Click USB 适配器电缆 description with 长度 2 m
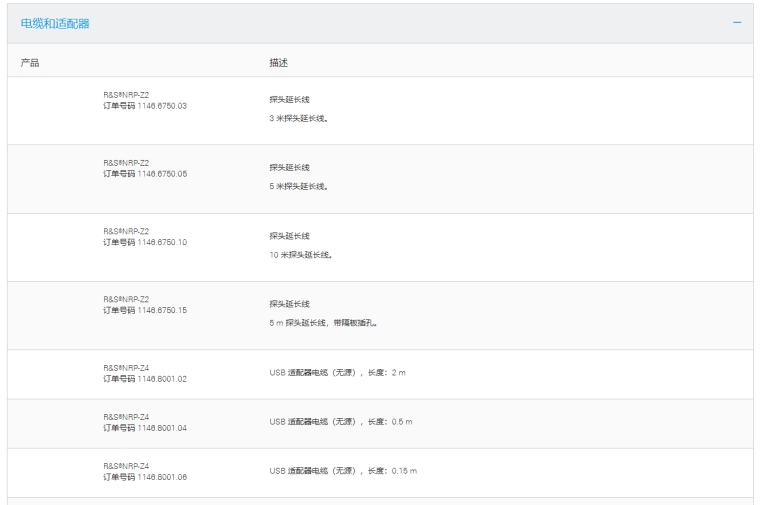Screen dimensions: 760x505 (337, 372)
